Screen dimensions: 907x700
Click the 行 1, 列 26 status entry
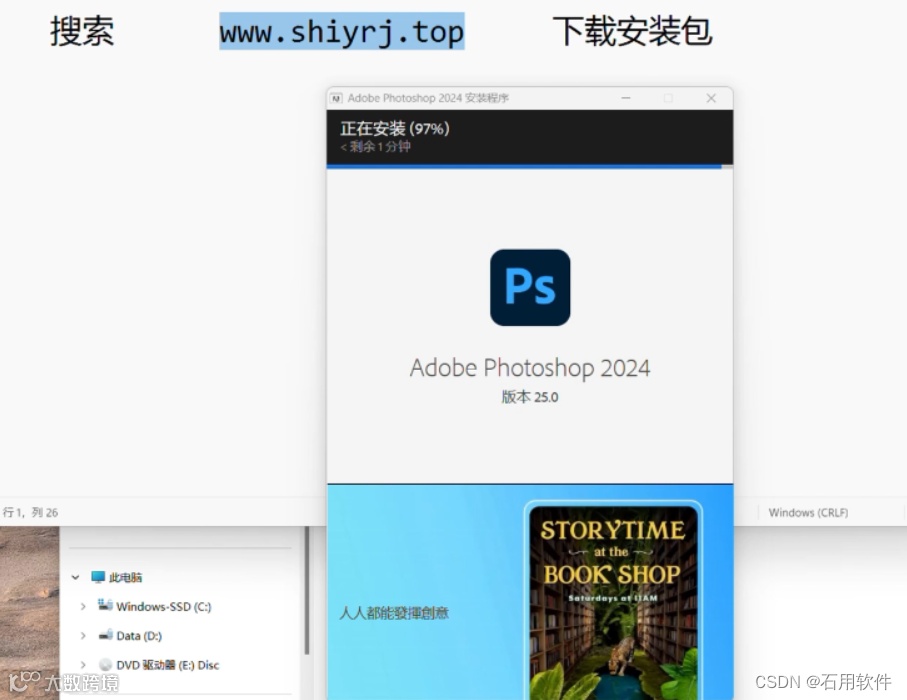tap(31, 513)
